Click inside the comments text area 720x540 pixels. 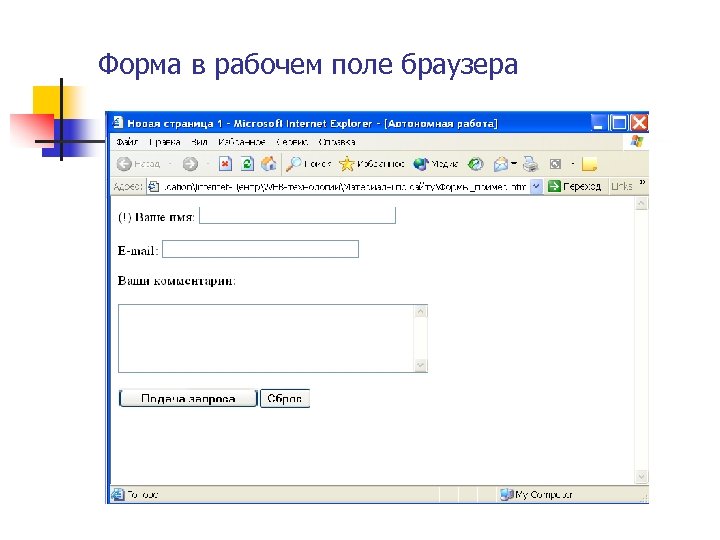pyautogui.click(x=266, y=338)
